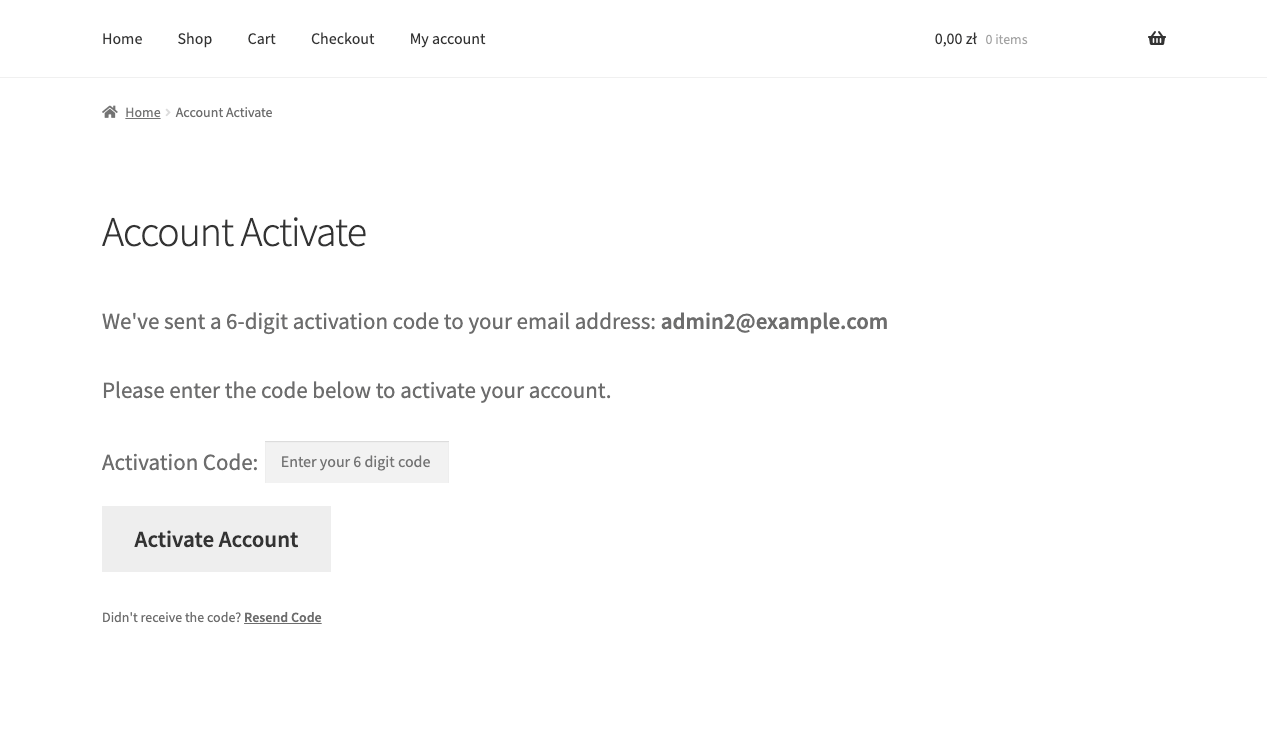Click the Account Activate page heading

tap(234, 232)
